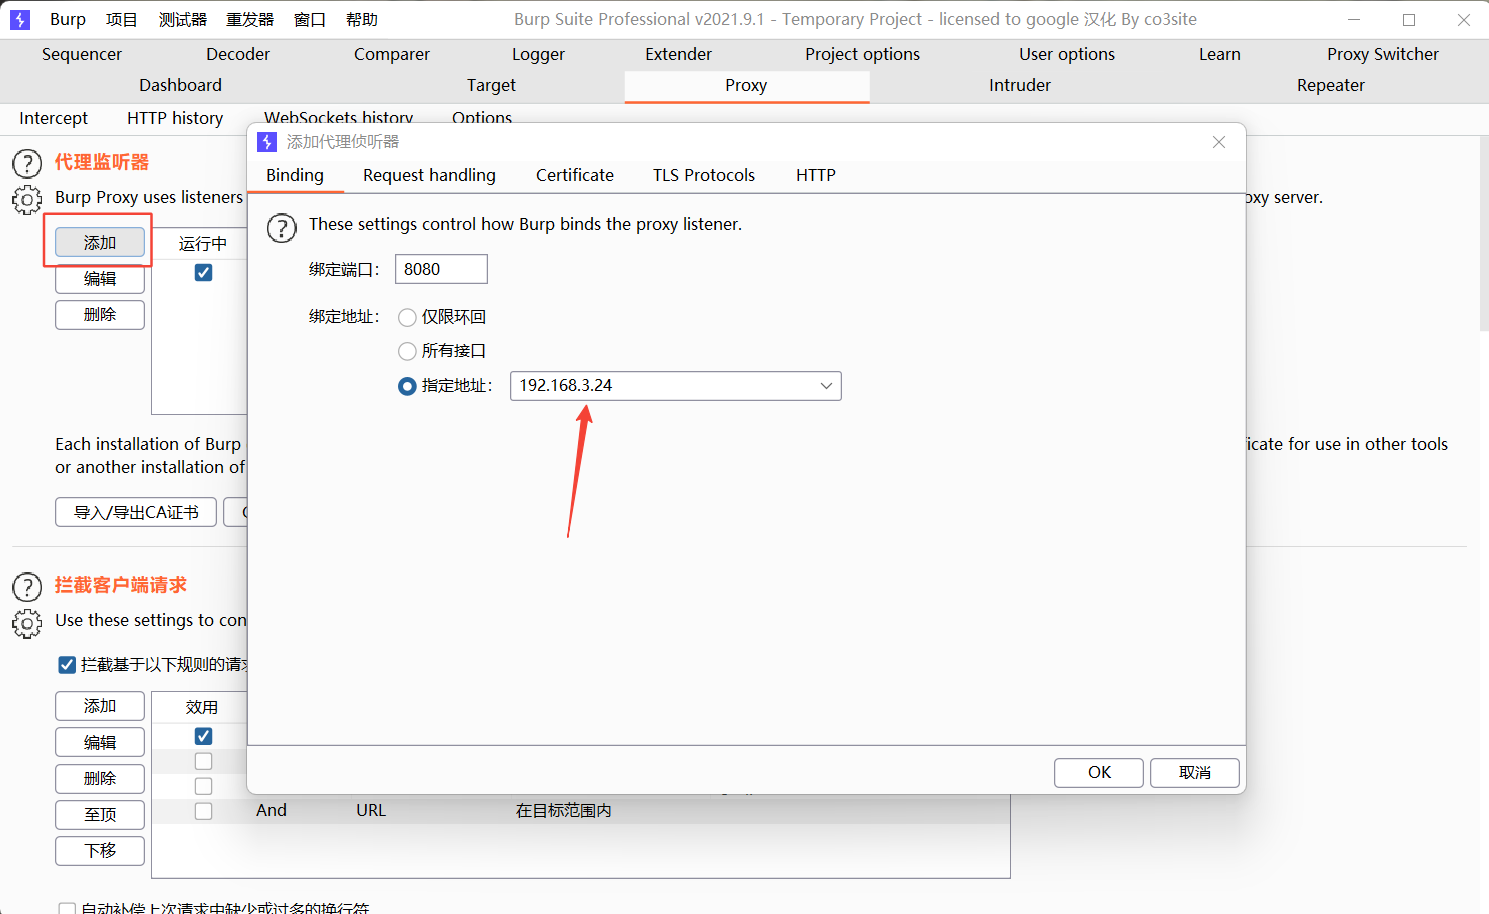Image resolution: width=1489 pixels, height=914 pixels.
Task: Open the Target tab
Action: pyautogui.click(x=491, y=85)
